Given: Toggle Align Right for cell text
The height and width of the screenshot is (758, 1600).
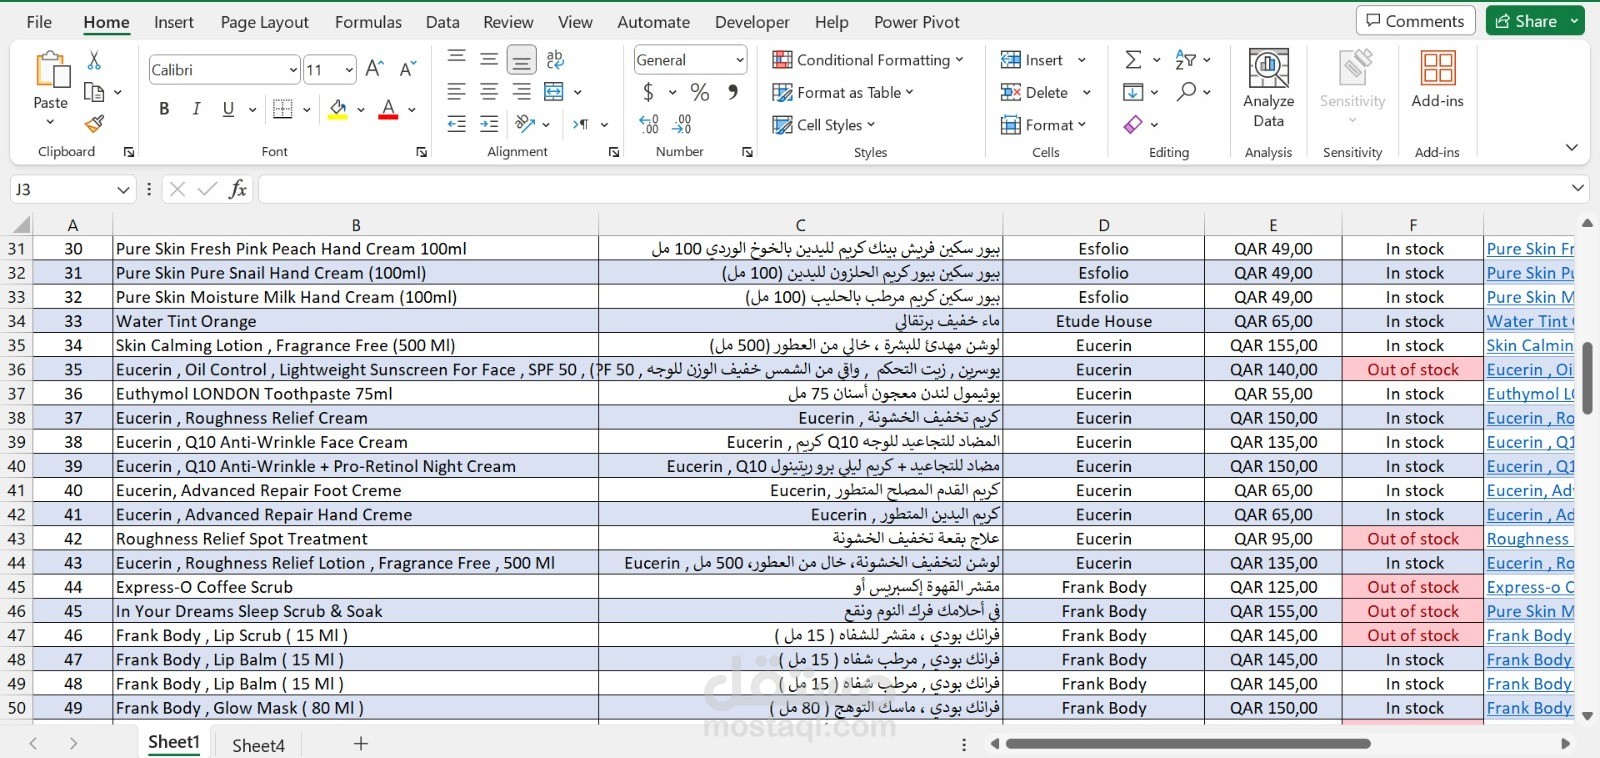Looking at the screenshot, I should click(x=521, y=92).
